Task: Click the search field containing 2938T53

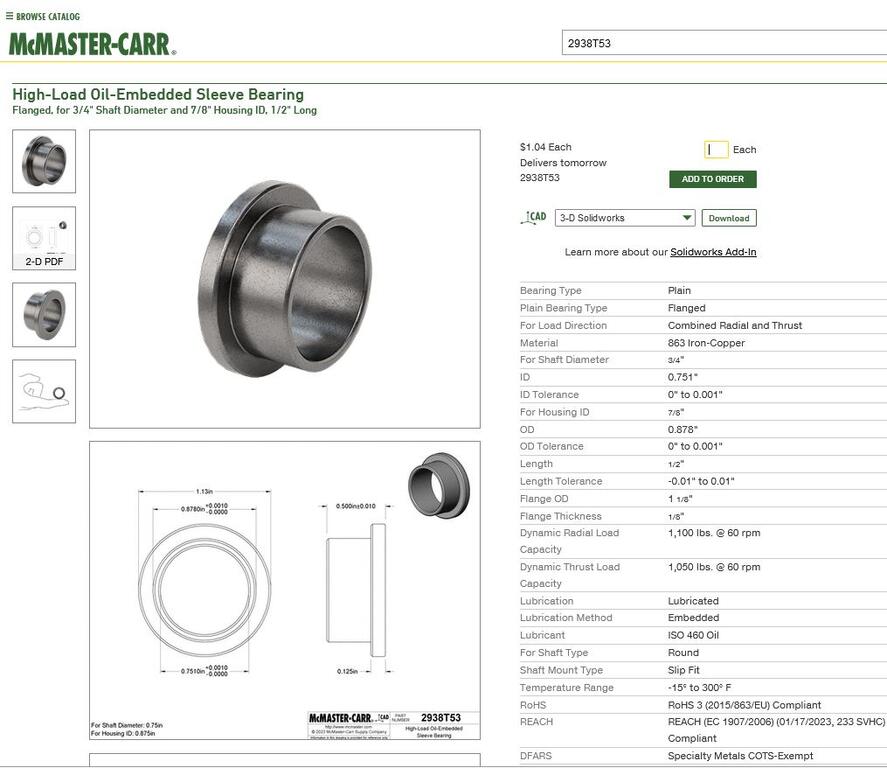Action: (724, 43)
